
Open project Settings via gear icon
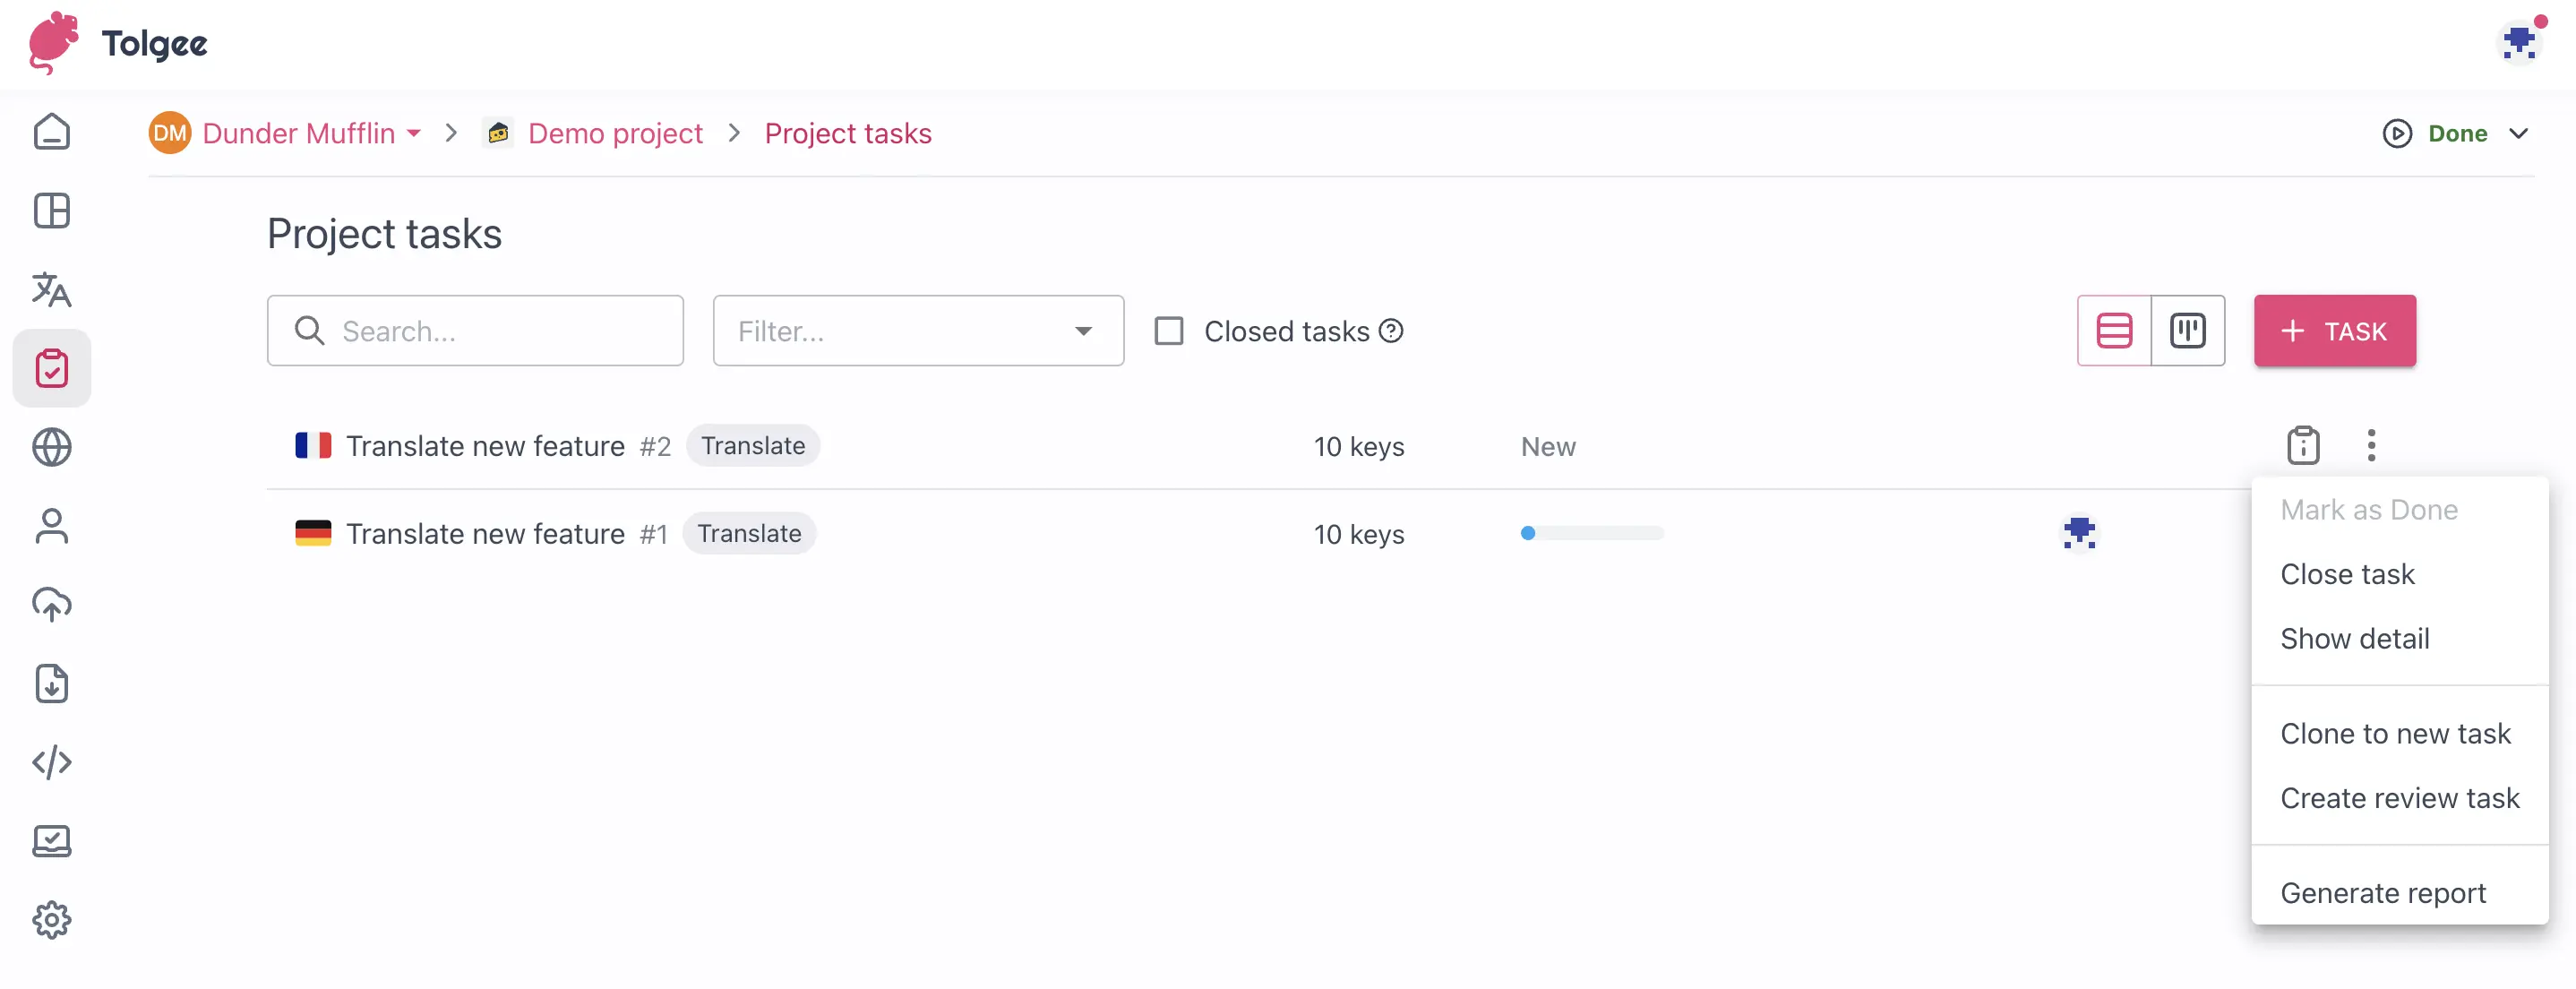(51, 920)
